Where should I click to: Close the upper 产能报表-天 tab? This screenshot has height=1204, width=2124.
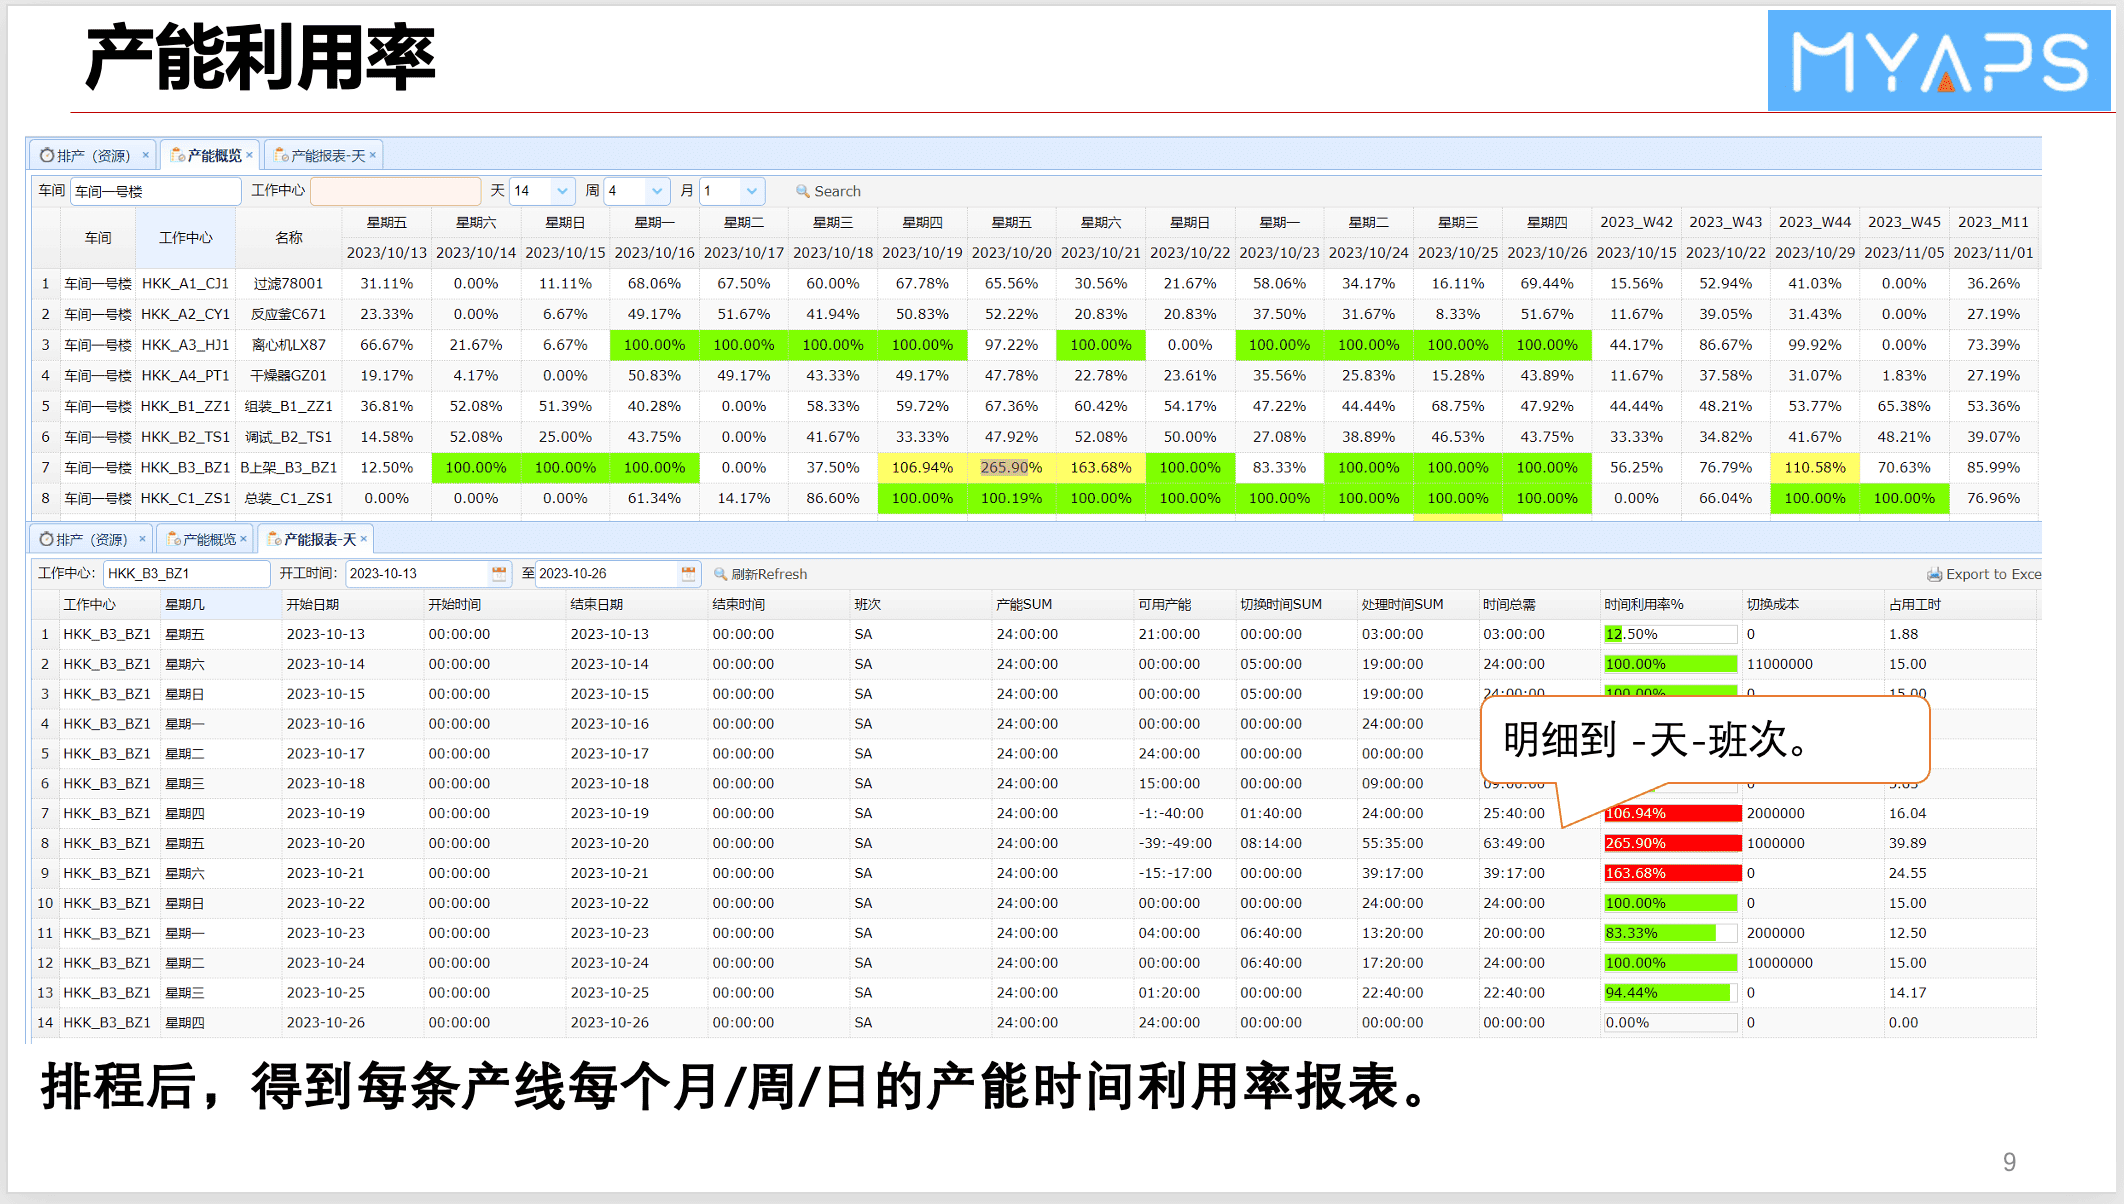click(373, 155)
